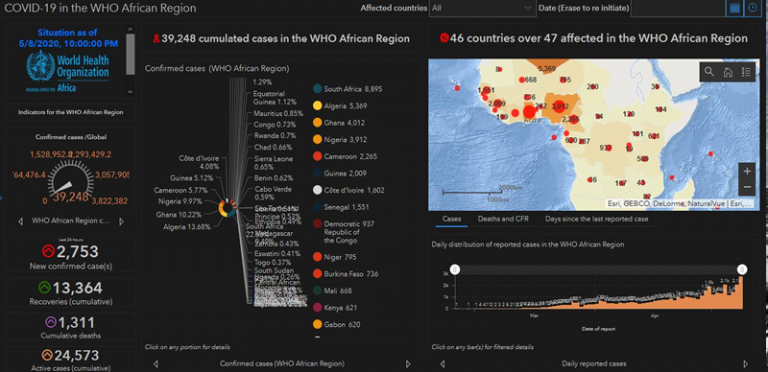The image size is (768, 372).
Task: Select the Cases tab
Action: (451, 219)
